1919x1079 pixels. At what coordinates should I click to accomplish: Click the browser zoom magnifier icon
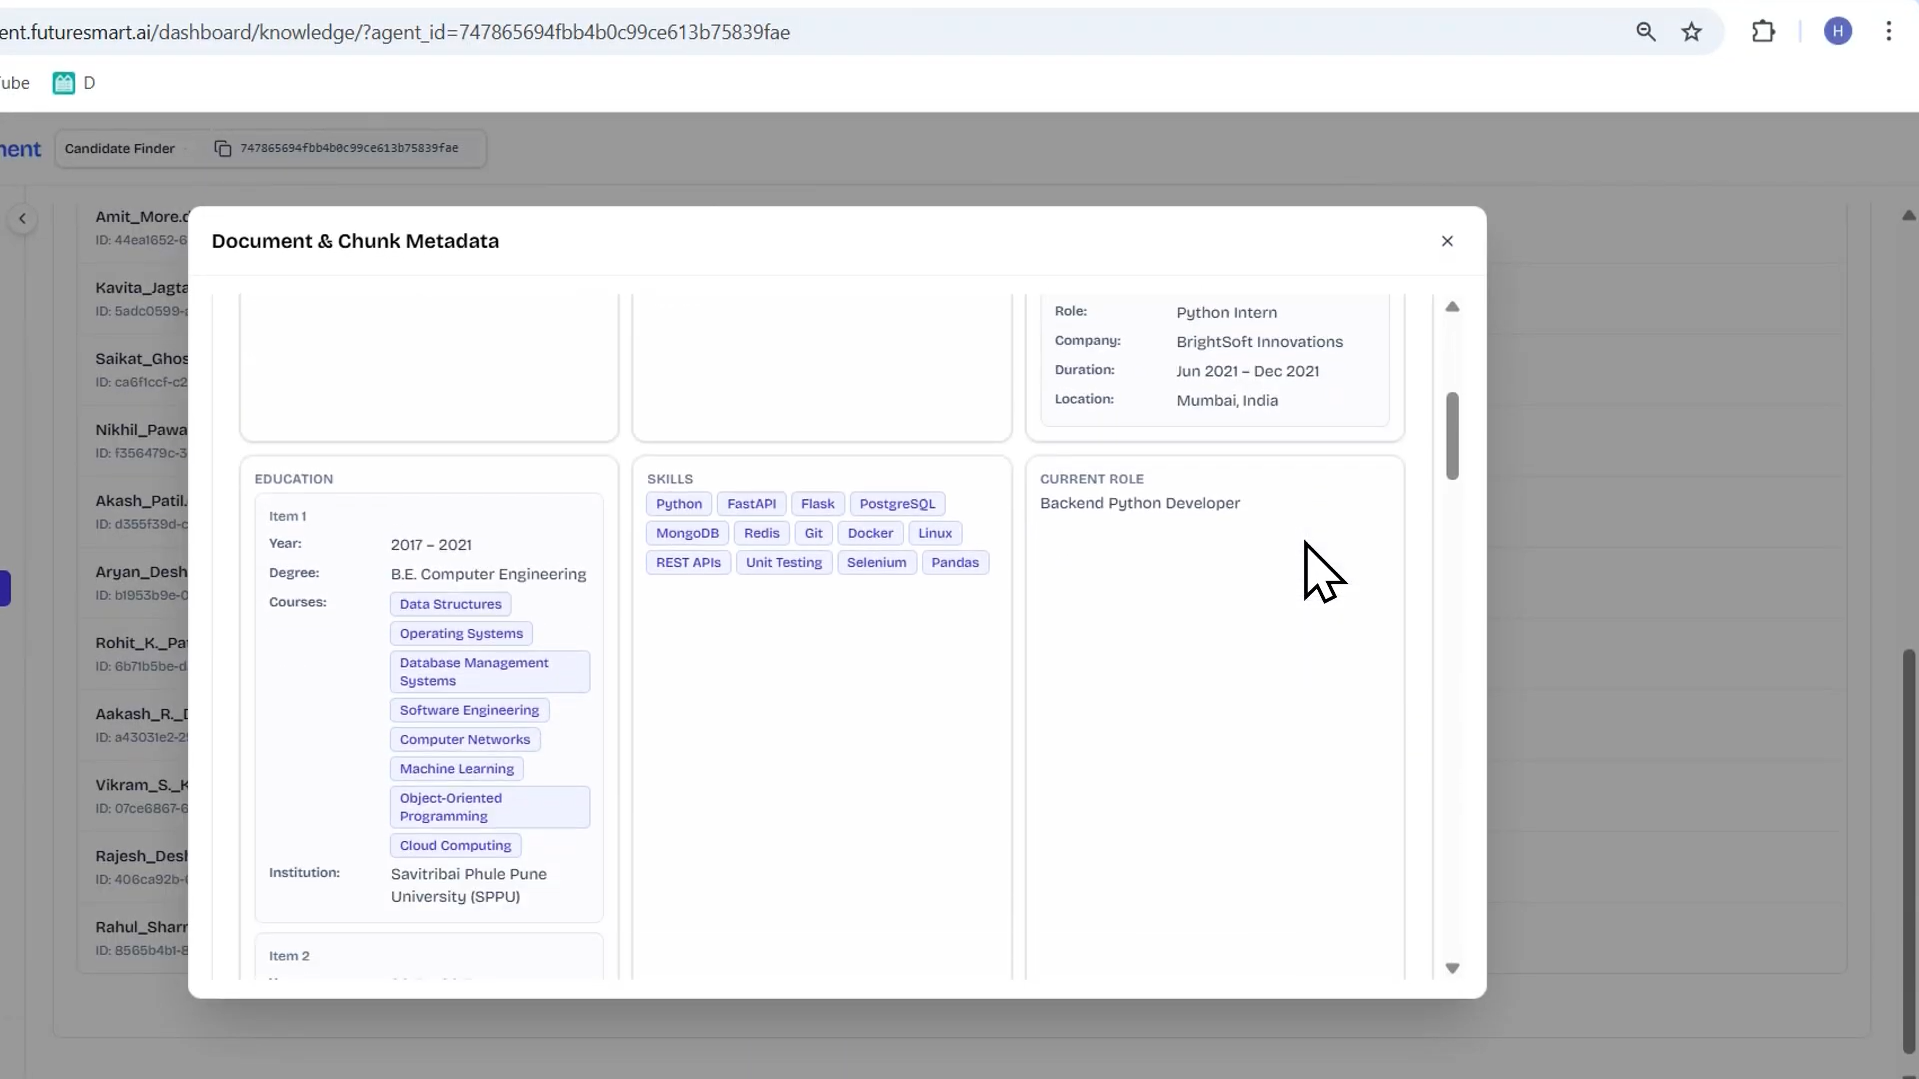[x=1645, y=32]
